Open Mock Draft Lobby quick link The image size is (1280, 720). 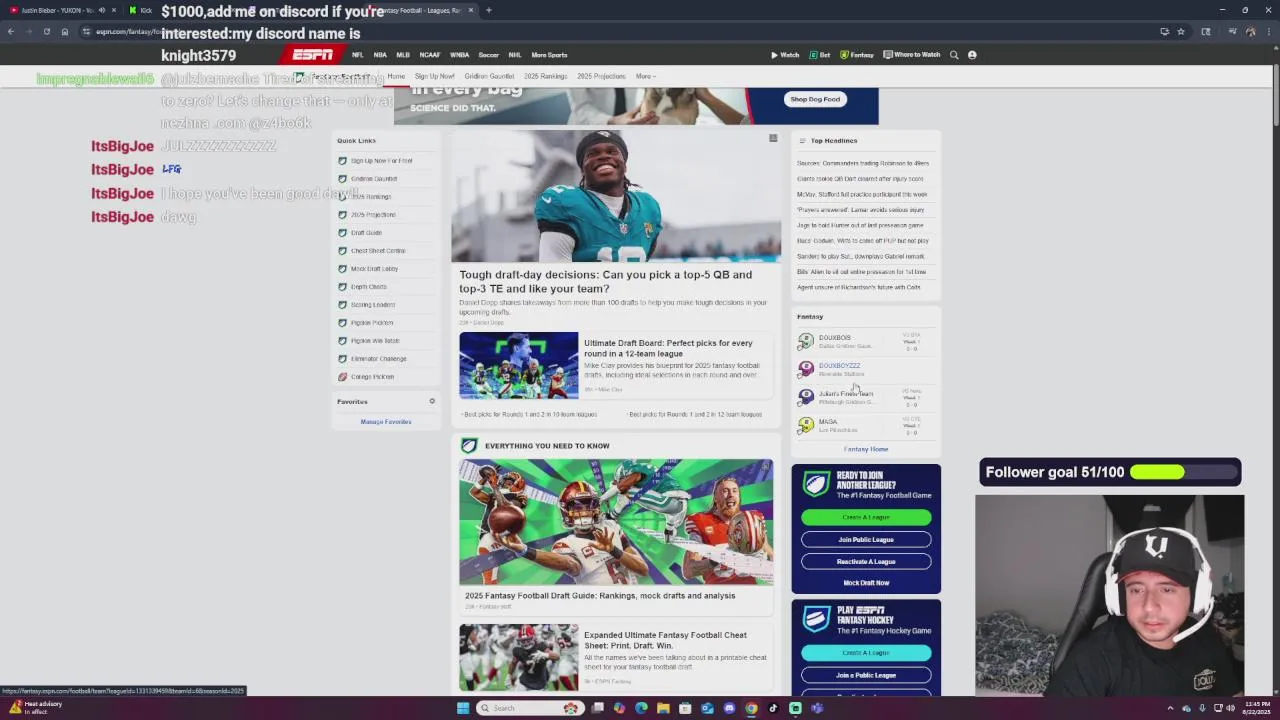[374, 269]
